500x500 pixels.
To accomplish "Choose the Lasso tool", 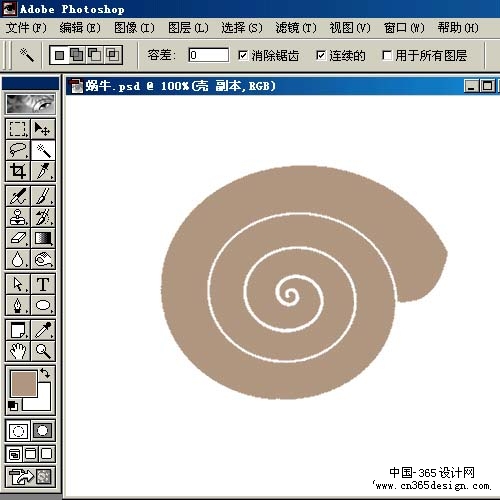I will [18, 150].
